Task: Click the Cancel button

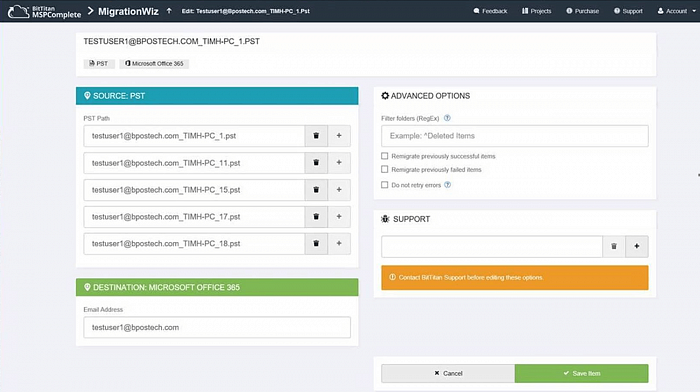Action: (x=448, y=373)
